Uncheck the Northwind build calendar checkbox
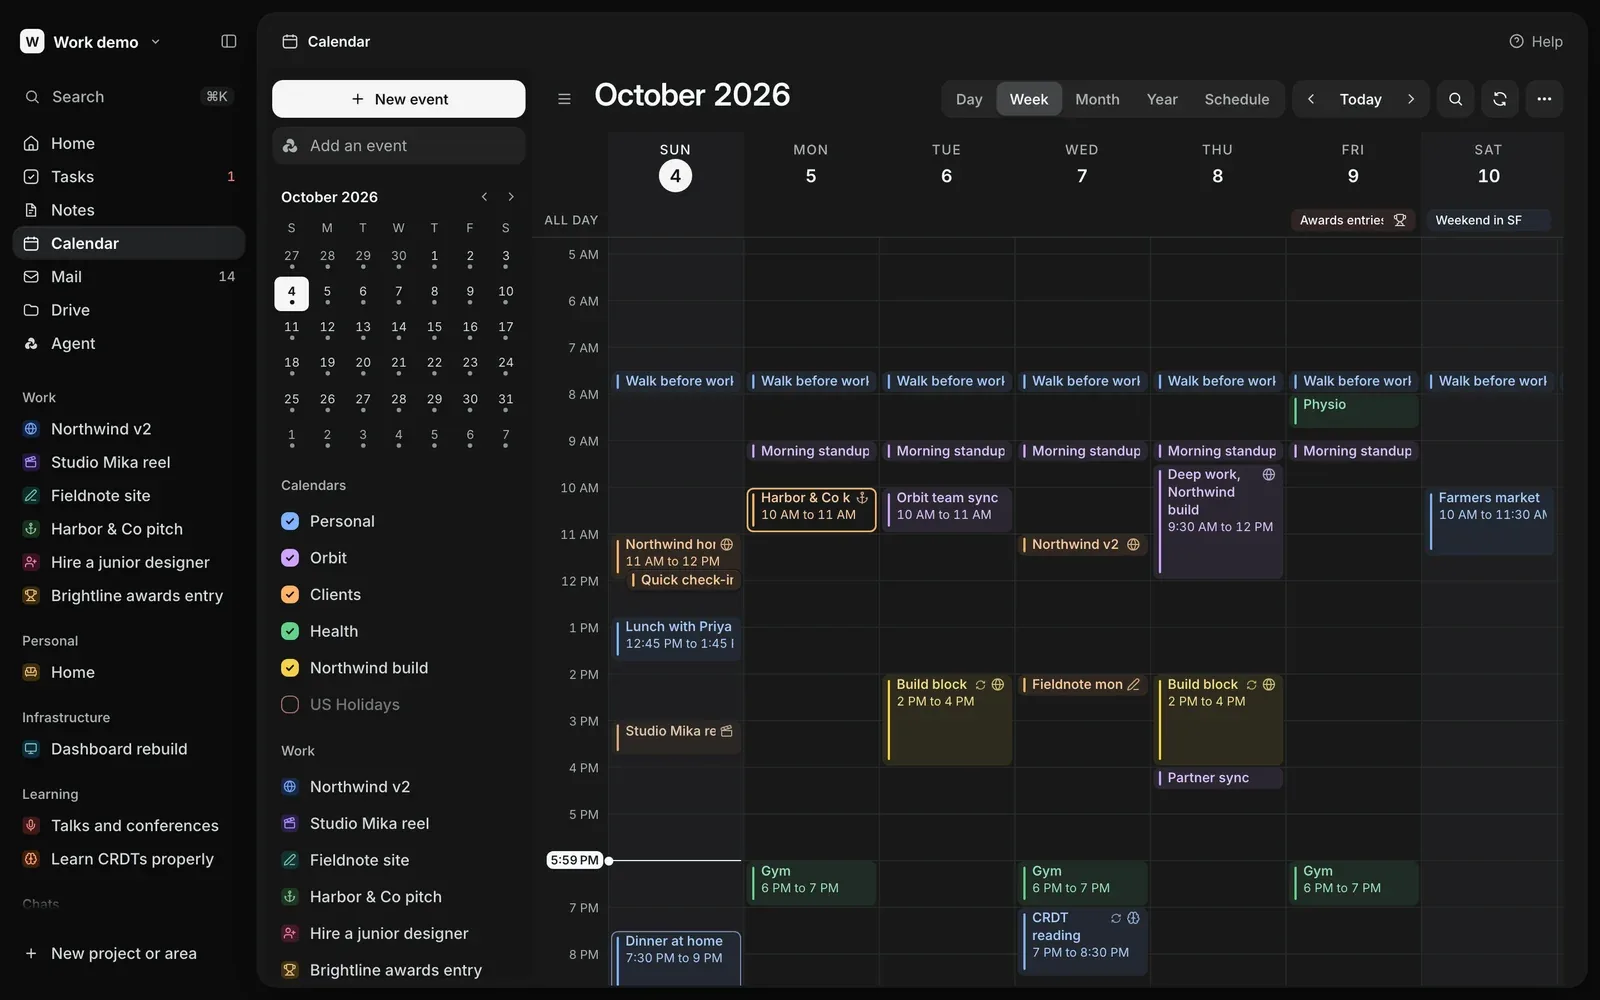Image resolution: width=1600 pixels, height=1000 pixels. 290,668
